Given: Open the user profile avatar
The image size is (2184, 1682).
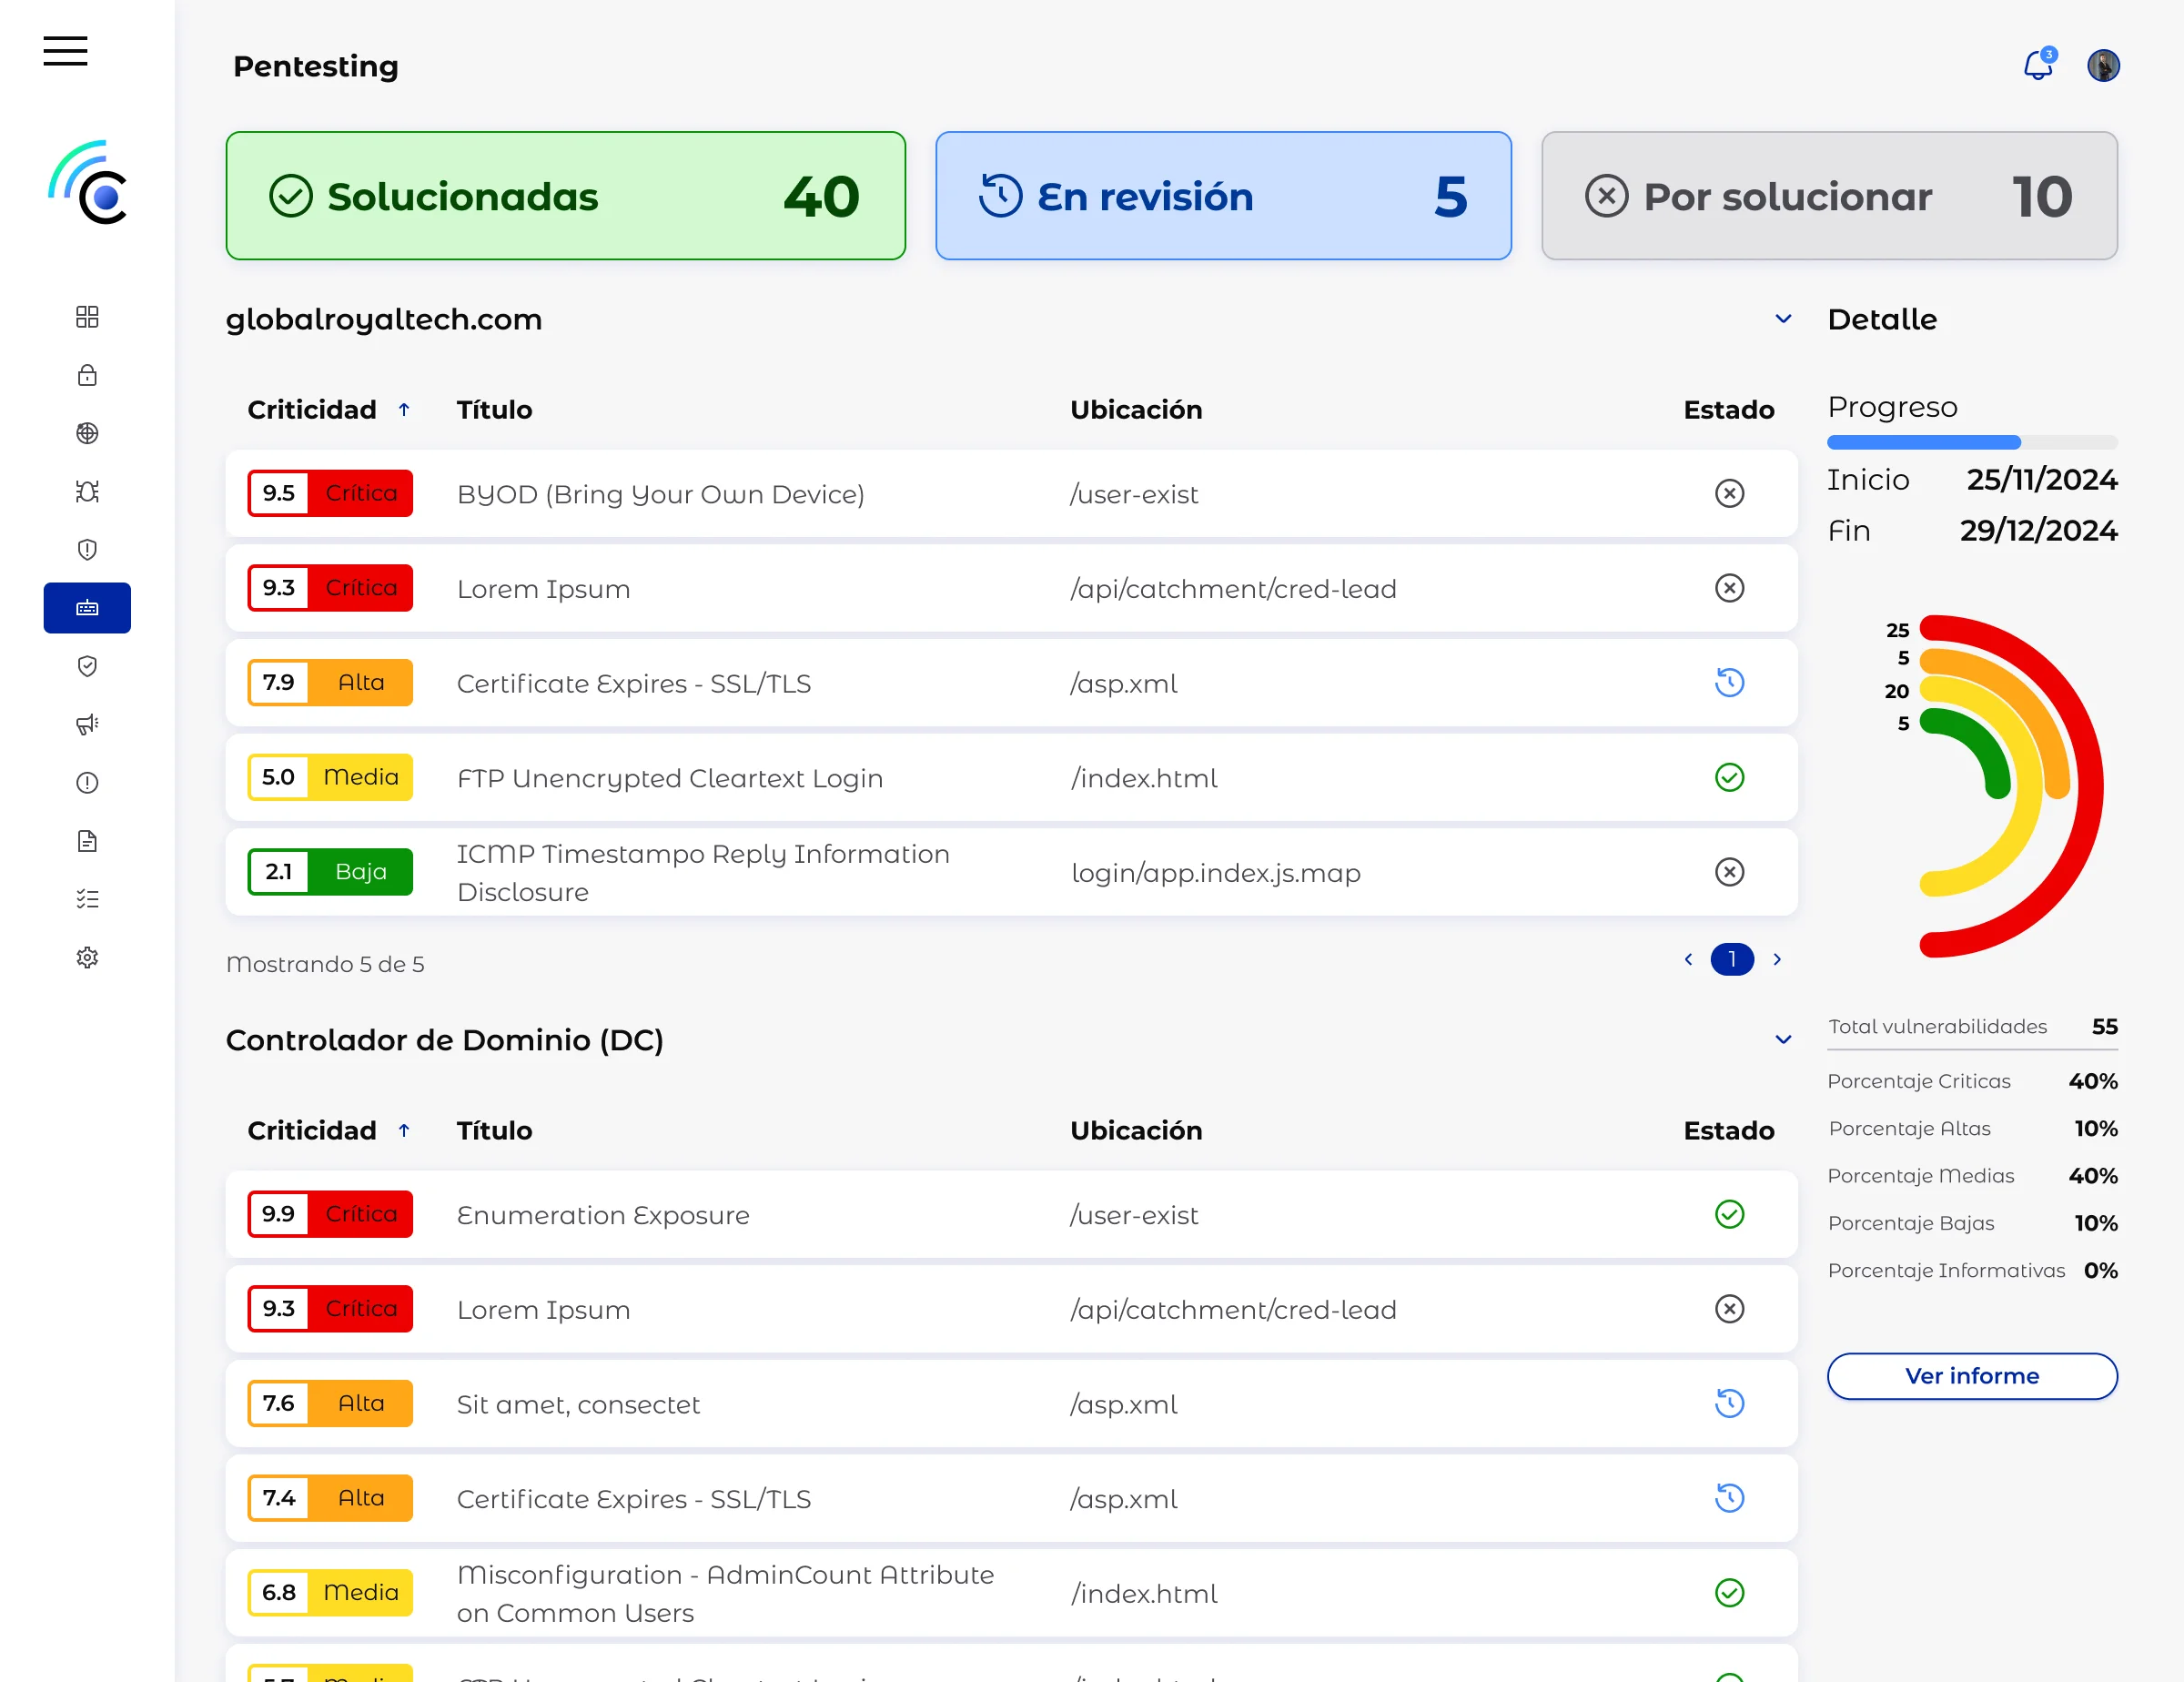Looking at the screenshot, I should [2103, 65].
